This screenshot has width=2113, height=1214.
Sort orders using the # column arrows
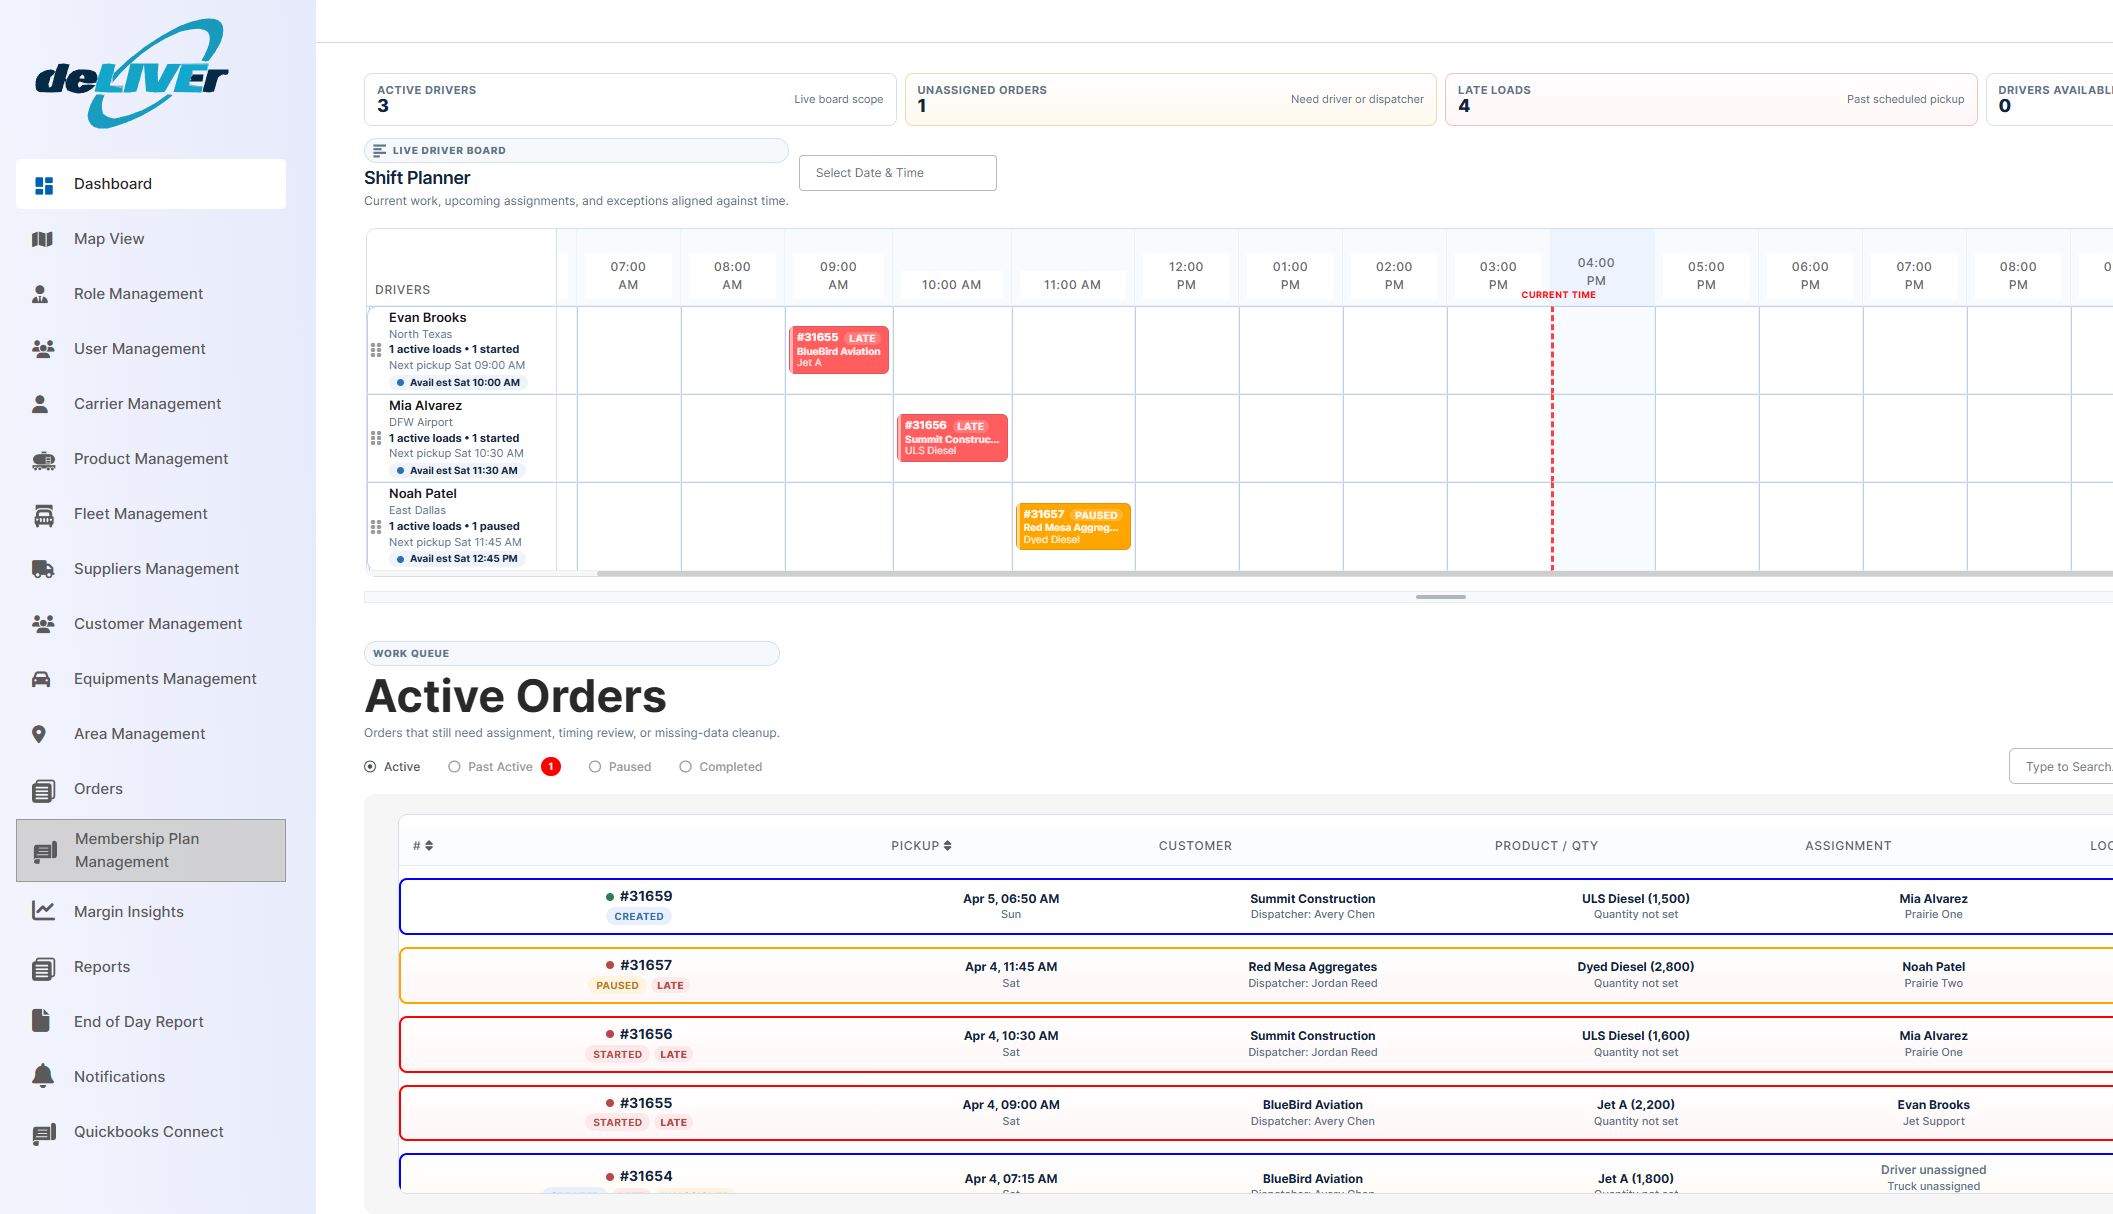(429, 845)
